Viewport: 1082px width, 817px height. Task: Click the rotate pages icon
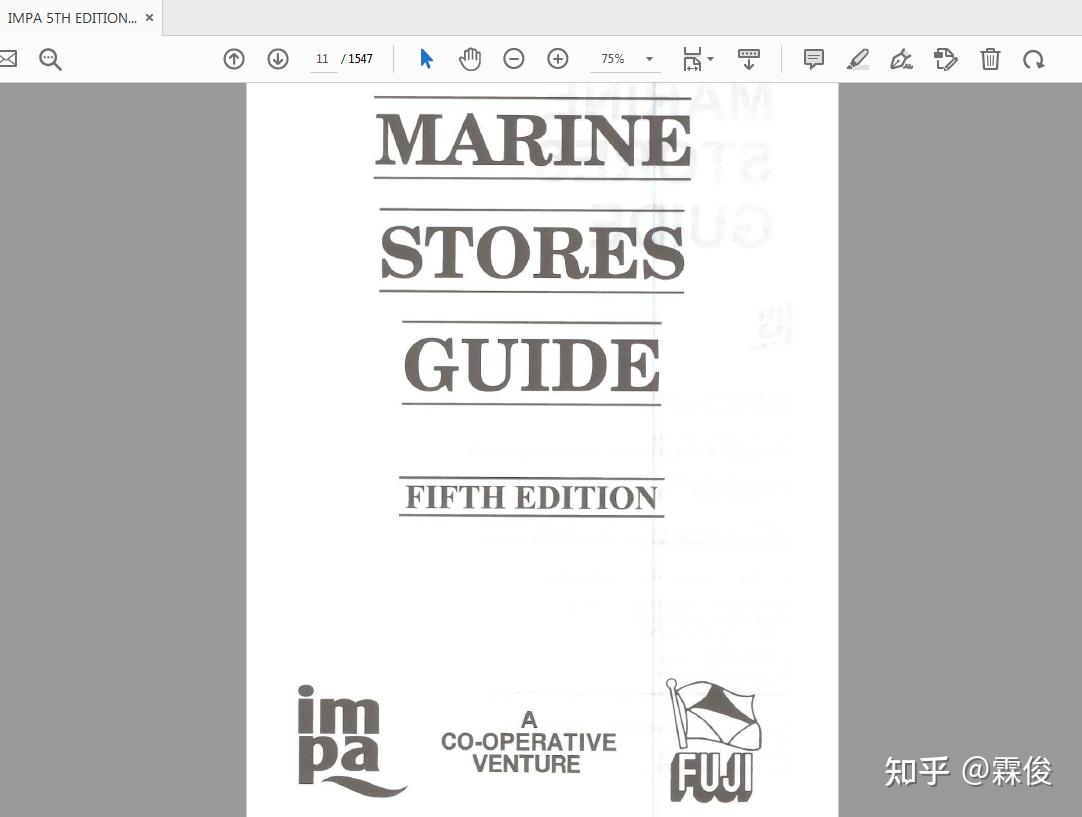pos(1033,59)
